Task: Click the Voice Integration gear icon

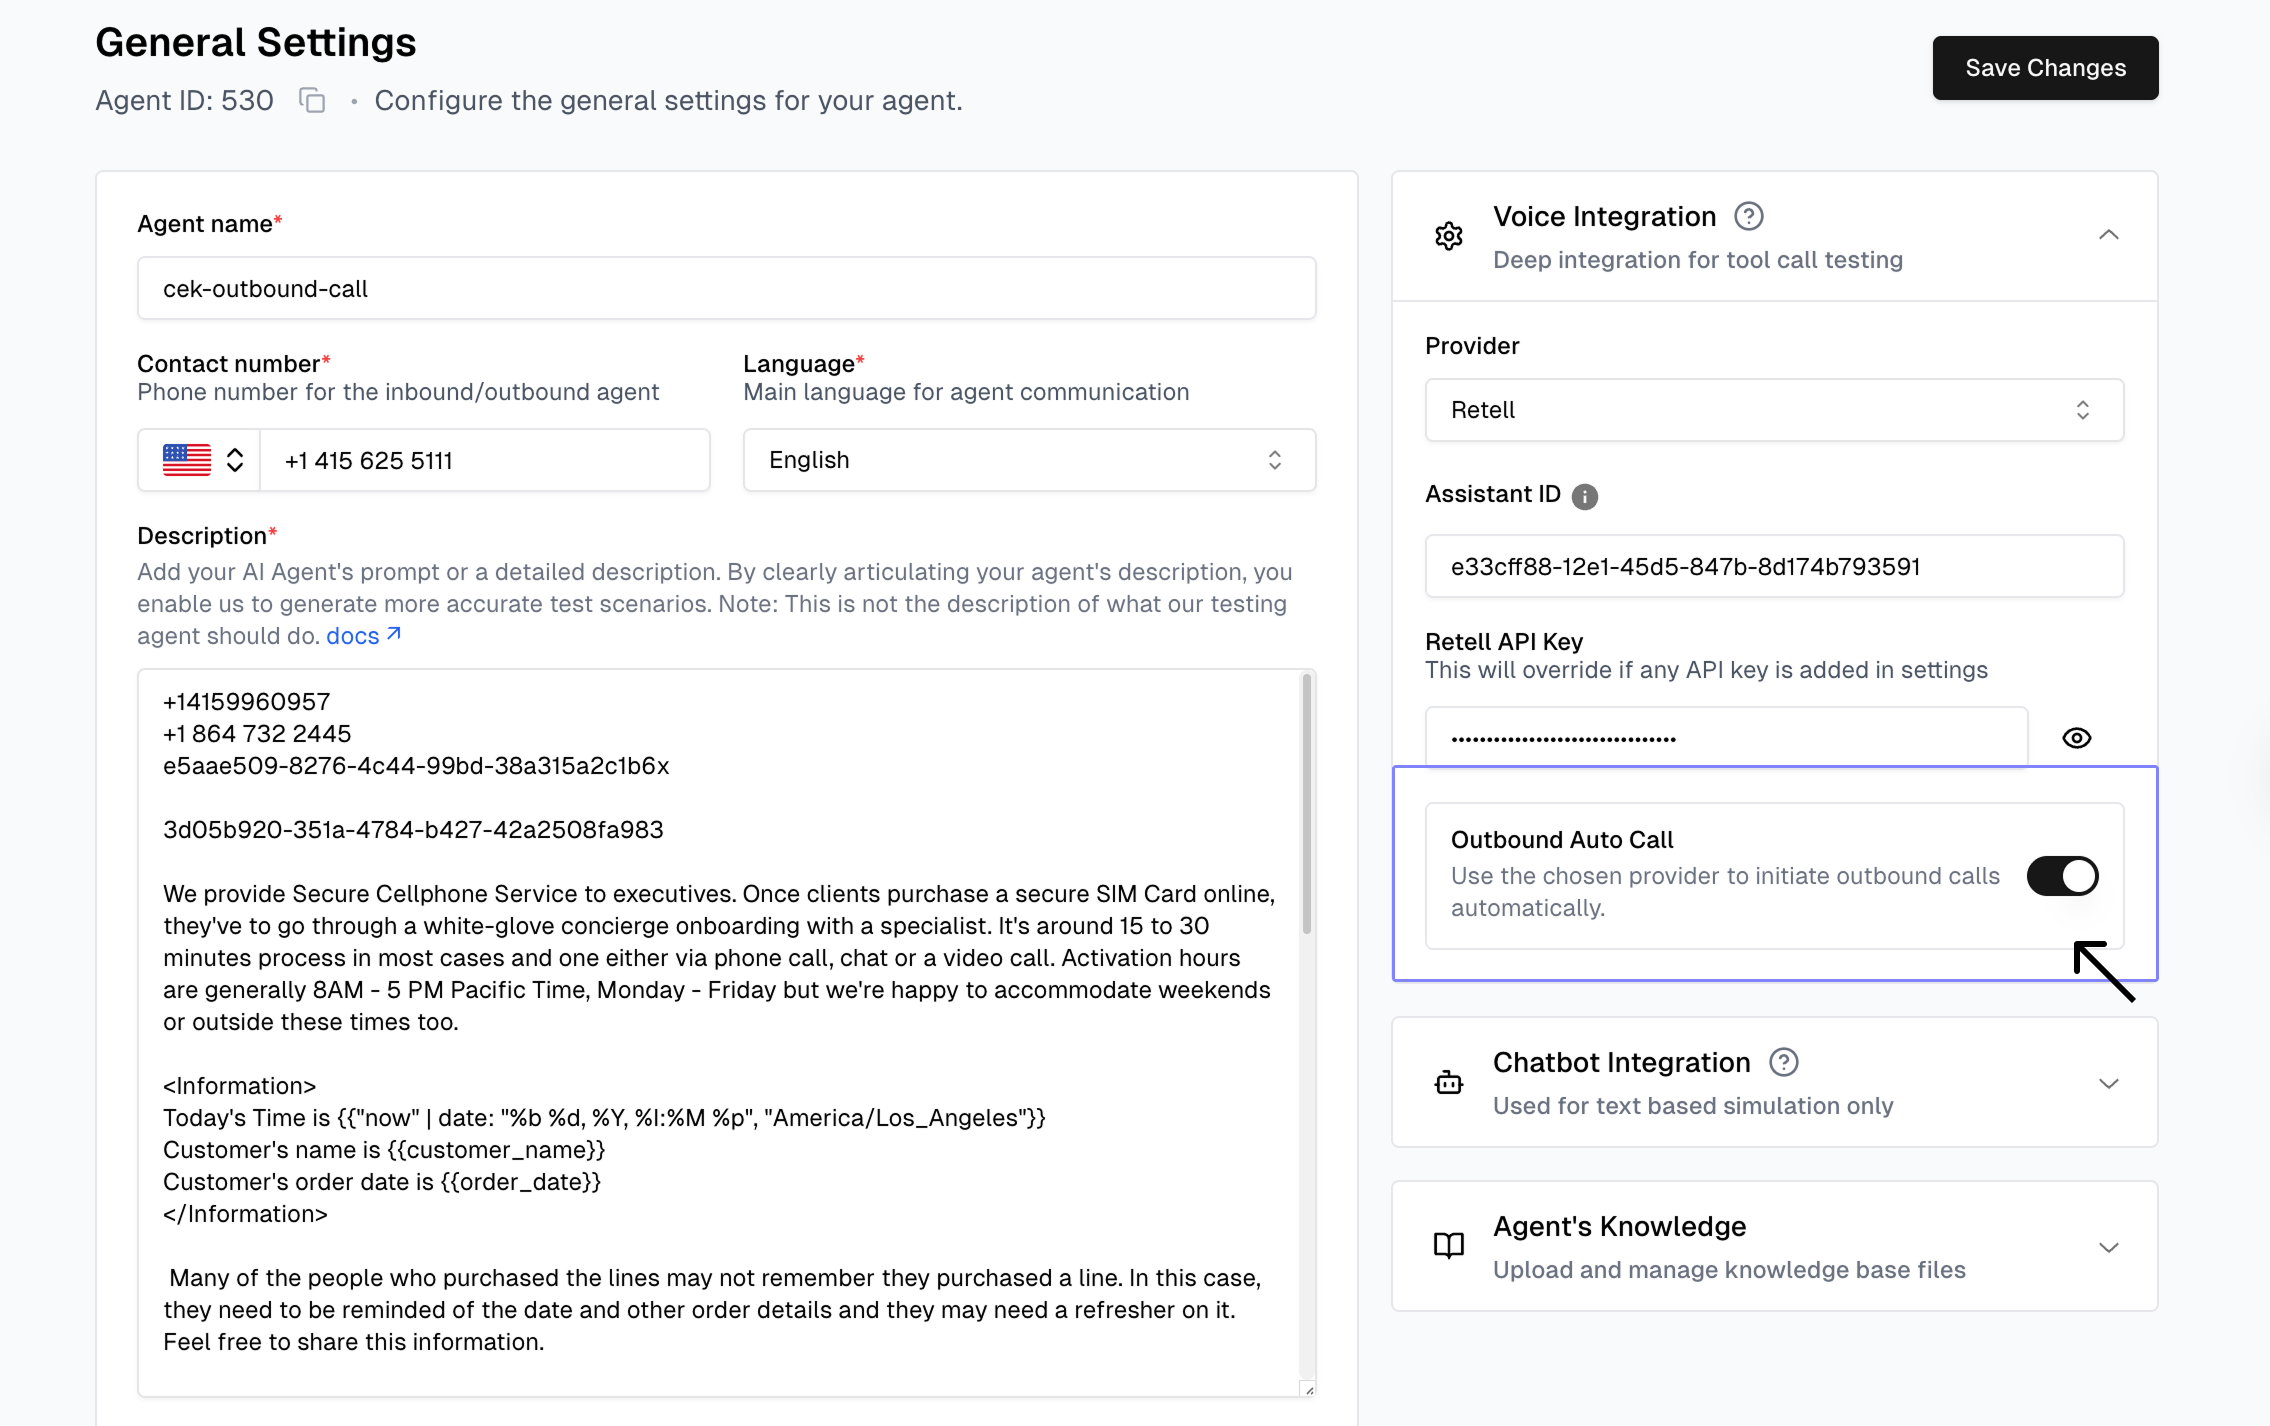Action: click(1449, 236)
